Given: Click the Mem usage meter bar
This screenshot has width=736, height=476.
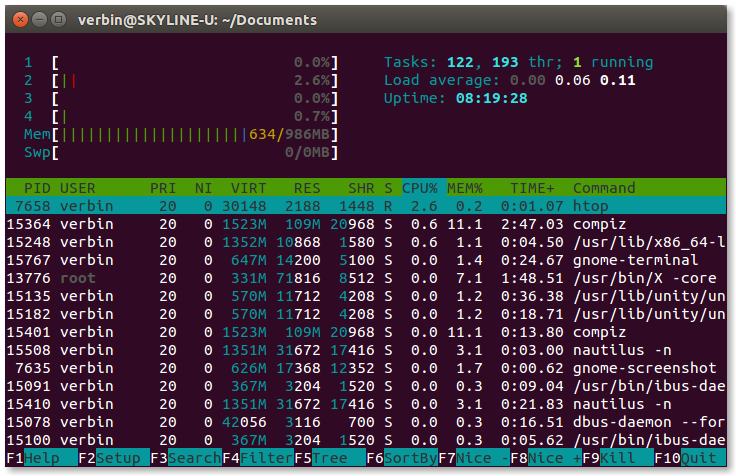Looking at the screenshot, I should (181, 134).
